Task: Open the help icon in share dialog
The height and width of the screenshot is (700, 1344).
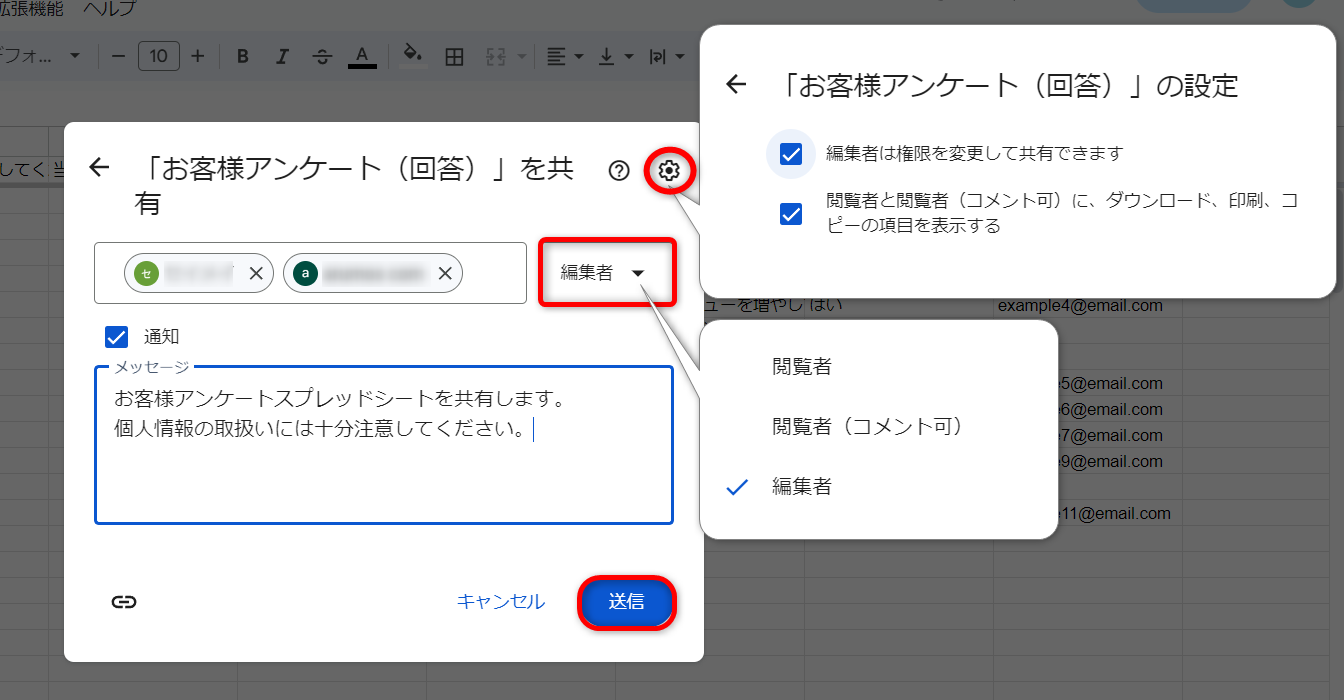Action: [619, 171]
